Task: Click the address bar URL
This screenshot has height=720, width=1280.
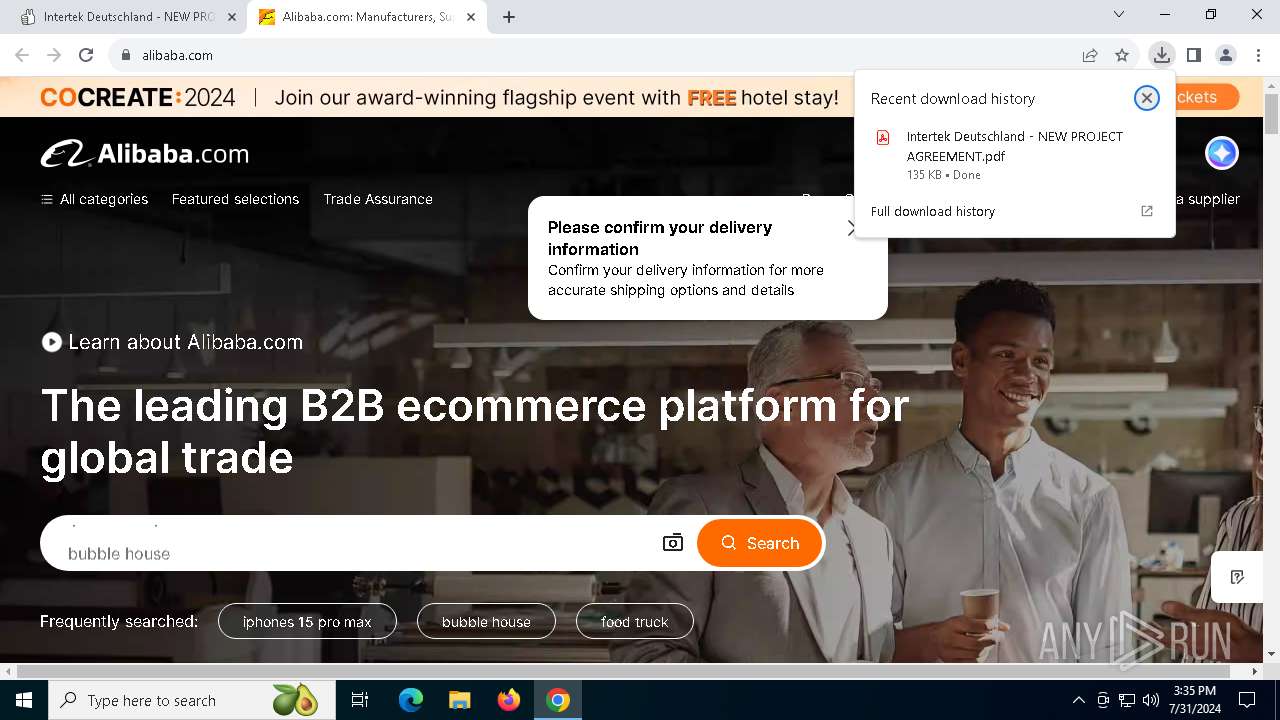Action: point(177,56)
